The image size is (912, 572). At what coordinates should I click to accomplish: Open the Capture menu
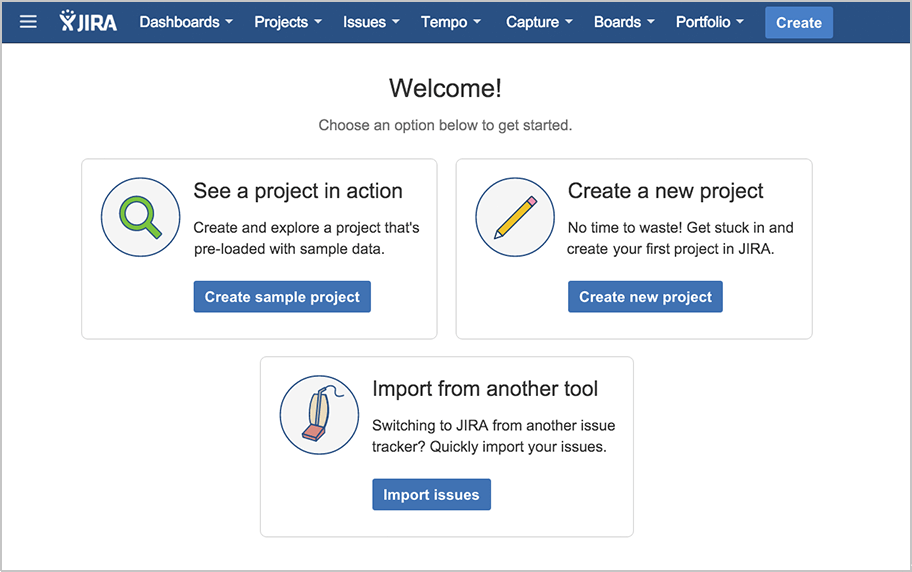(539, 22)
